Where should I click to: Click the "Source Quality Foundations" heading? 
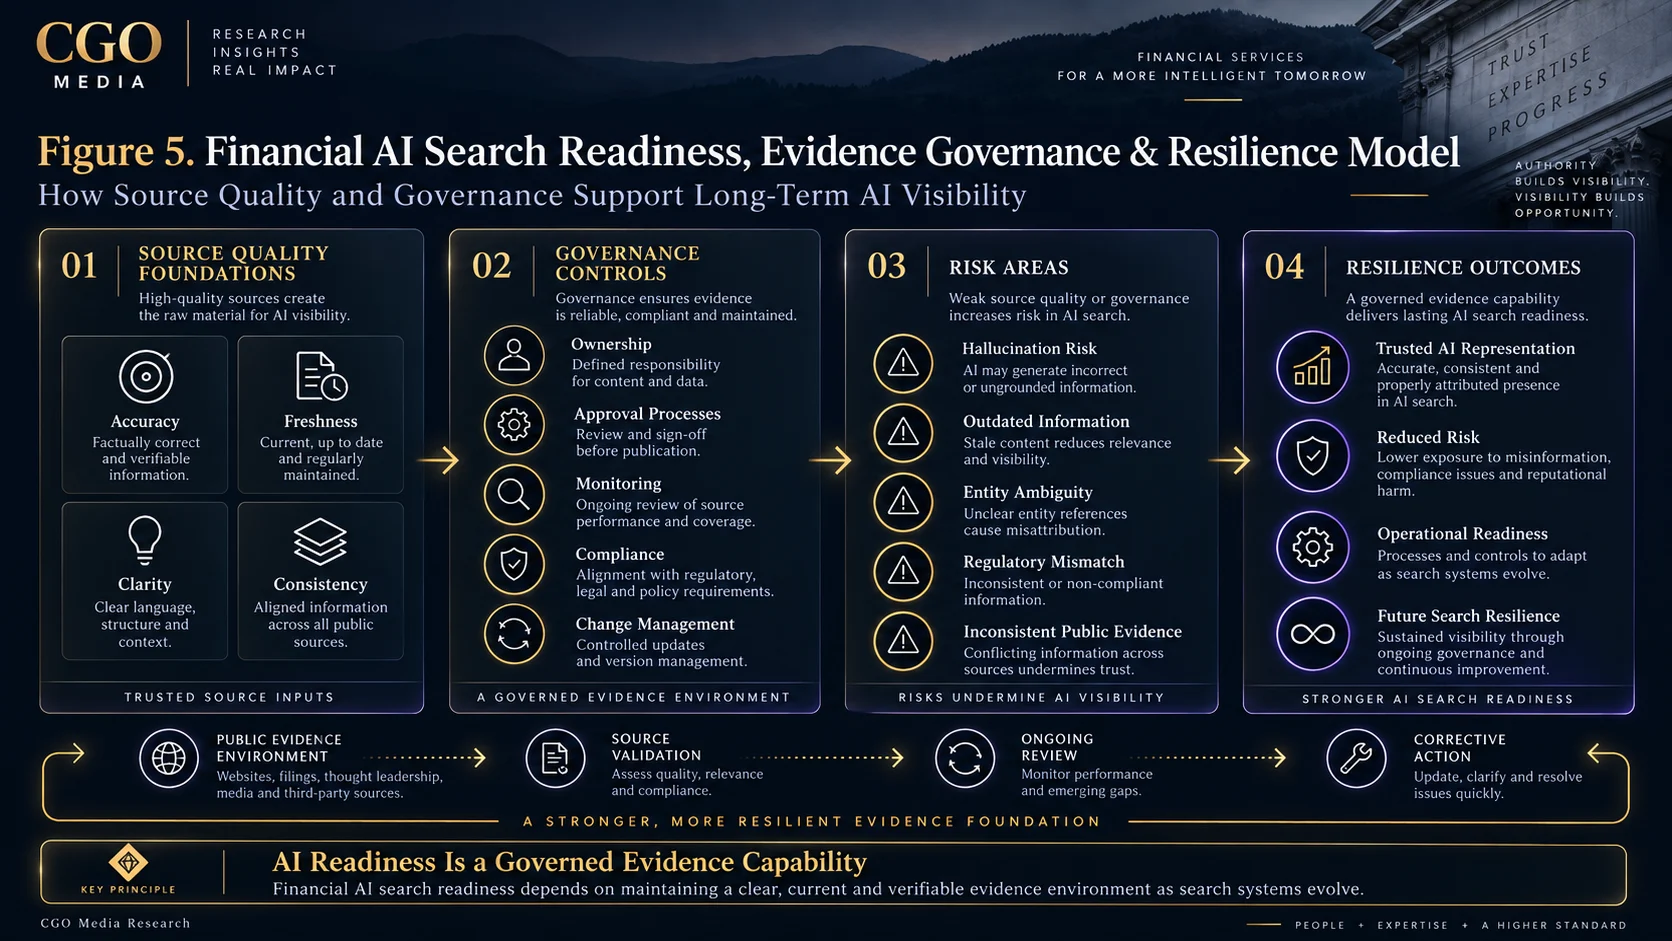tap(233, 263)
